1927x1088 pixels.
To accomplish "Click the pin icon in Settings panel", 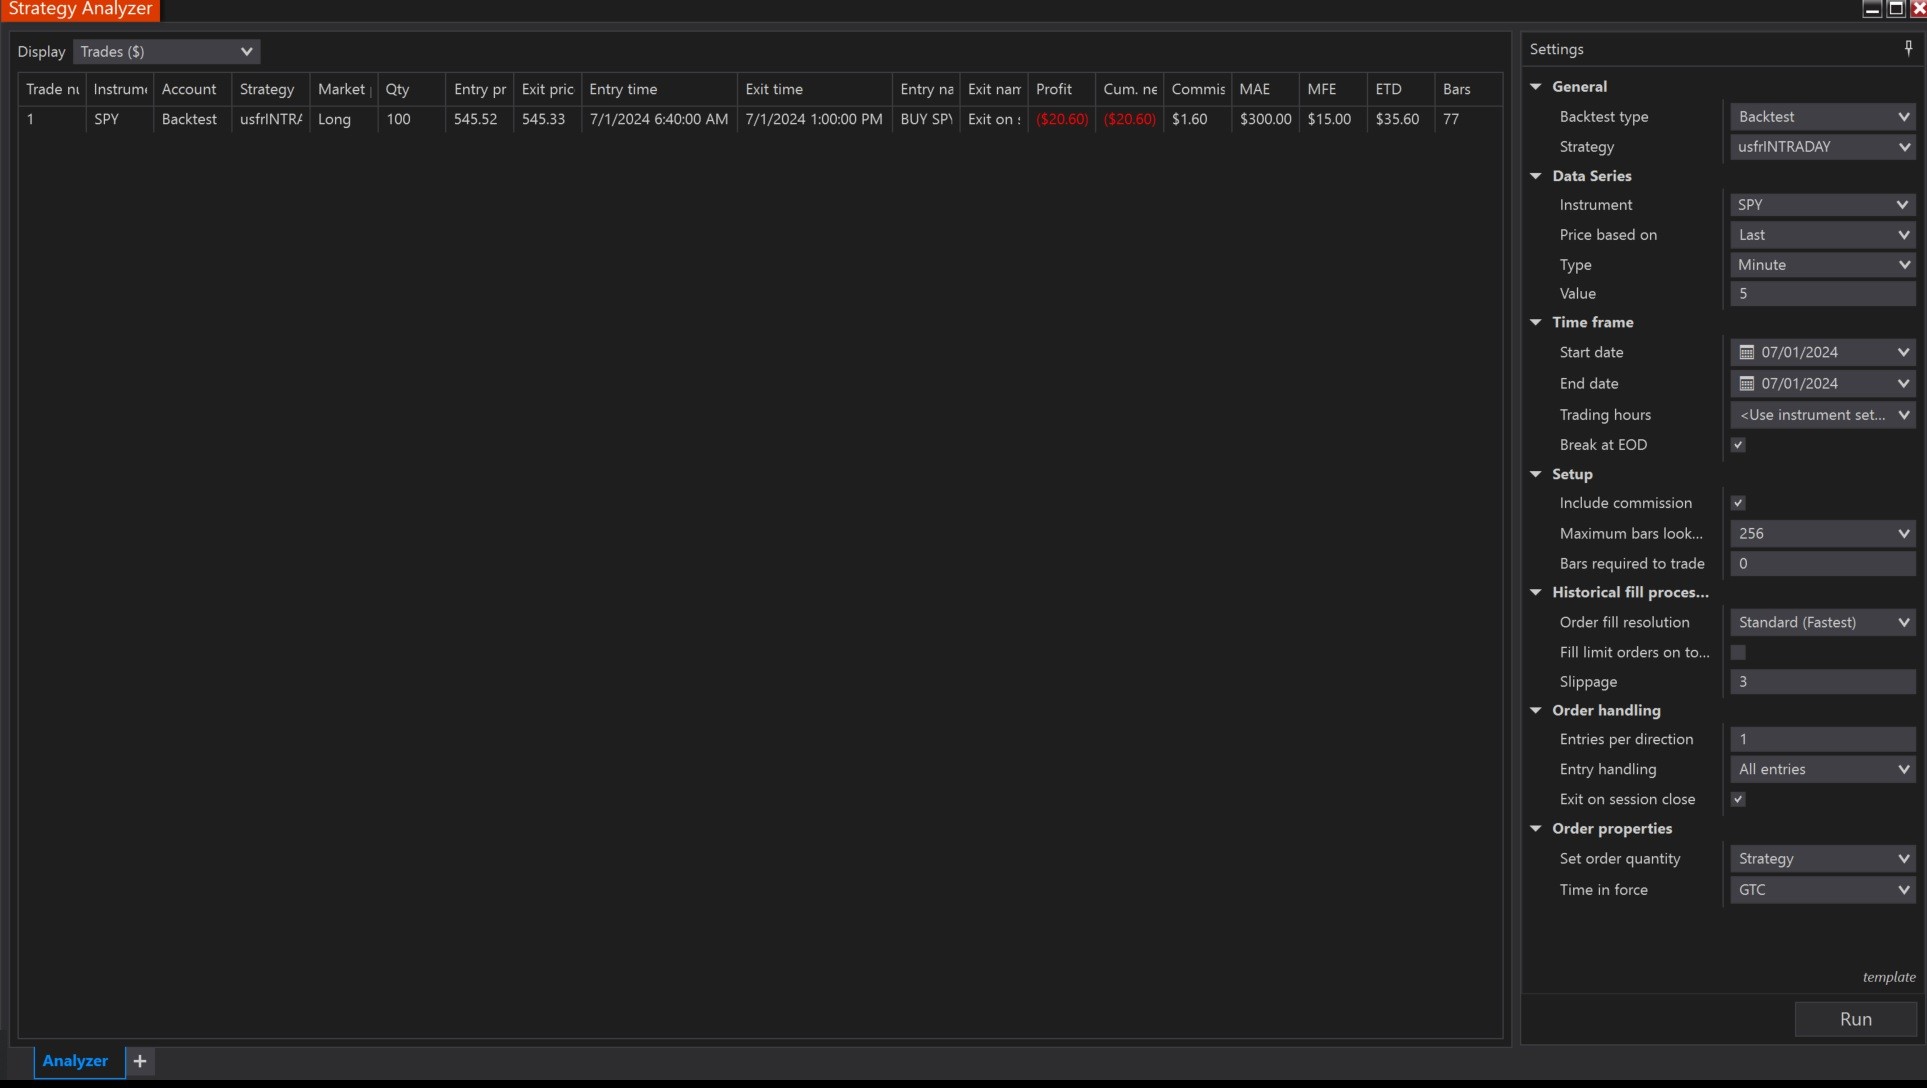I will (x=1908, y=48).
